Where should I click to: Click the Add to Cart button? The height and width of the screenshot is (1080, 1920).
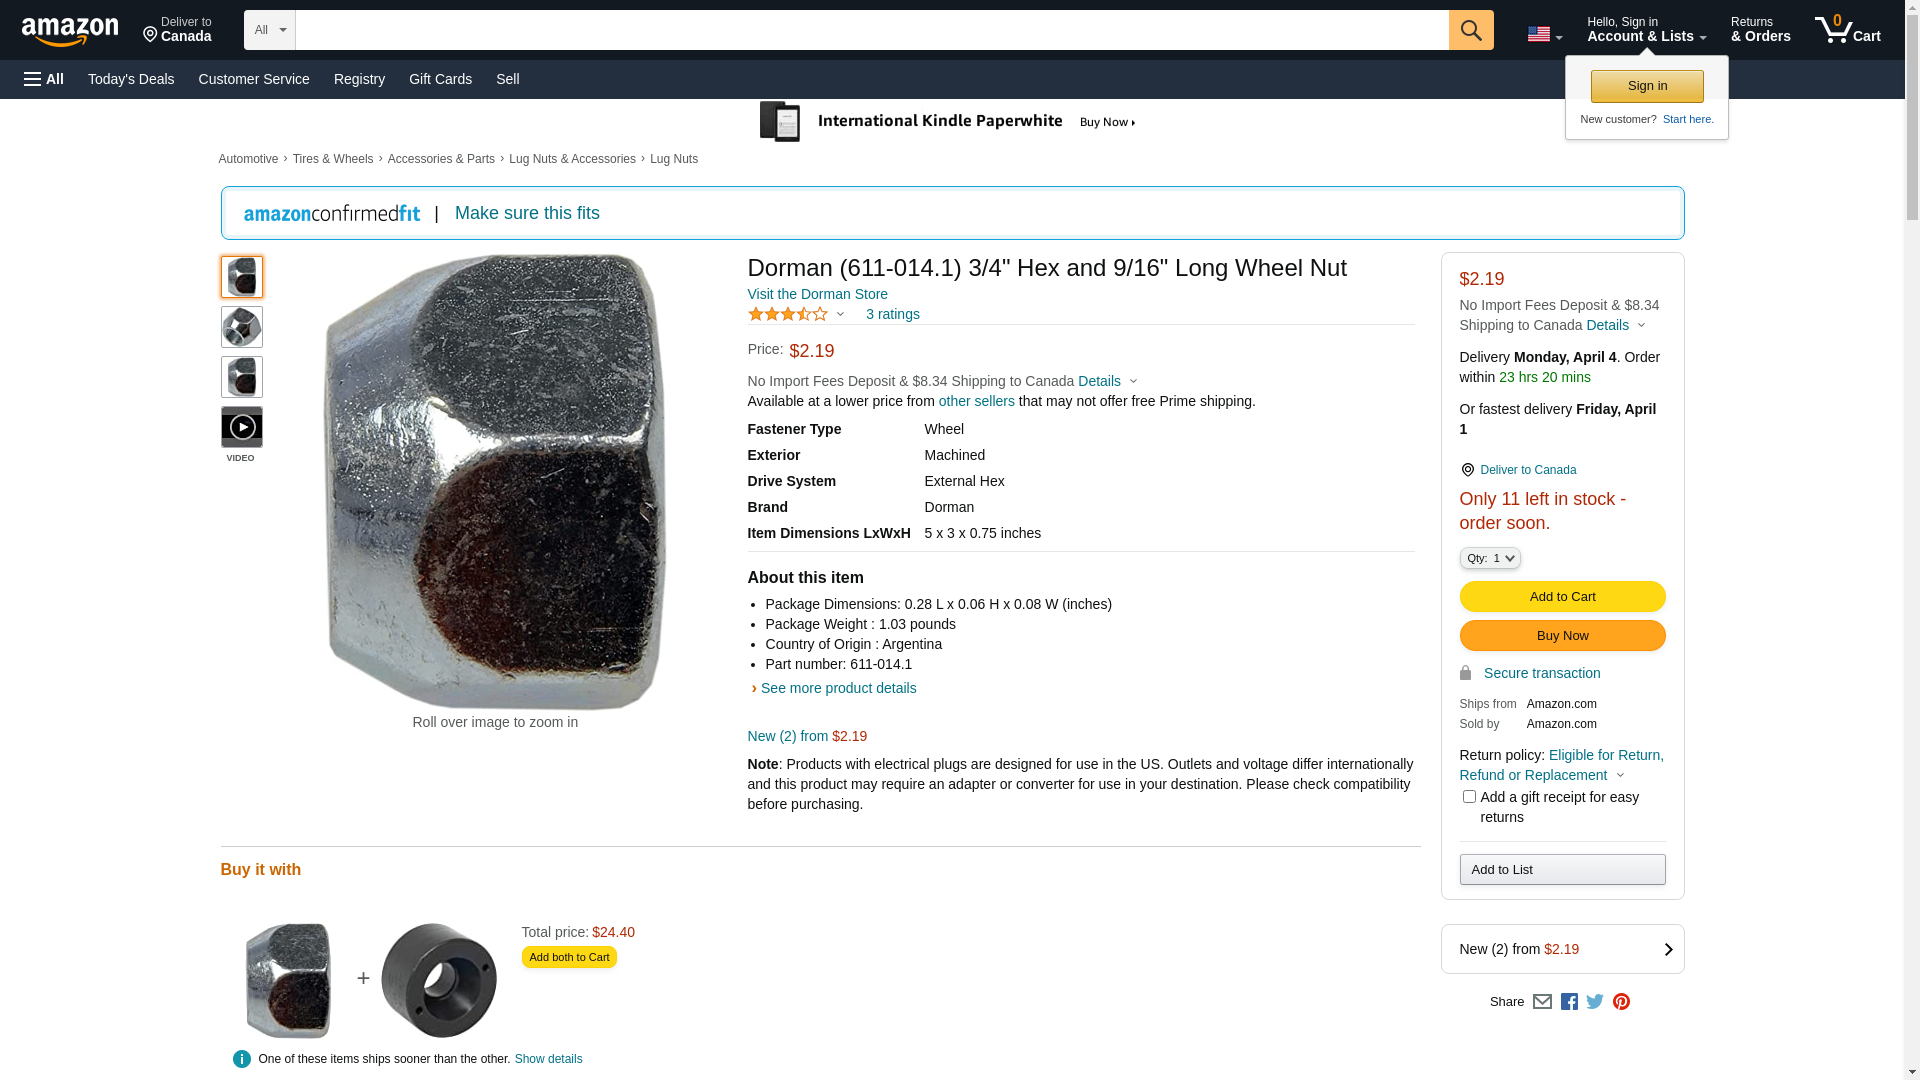click(1562, 597)
